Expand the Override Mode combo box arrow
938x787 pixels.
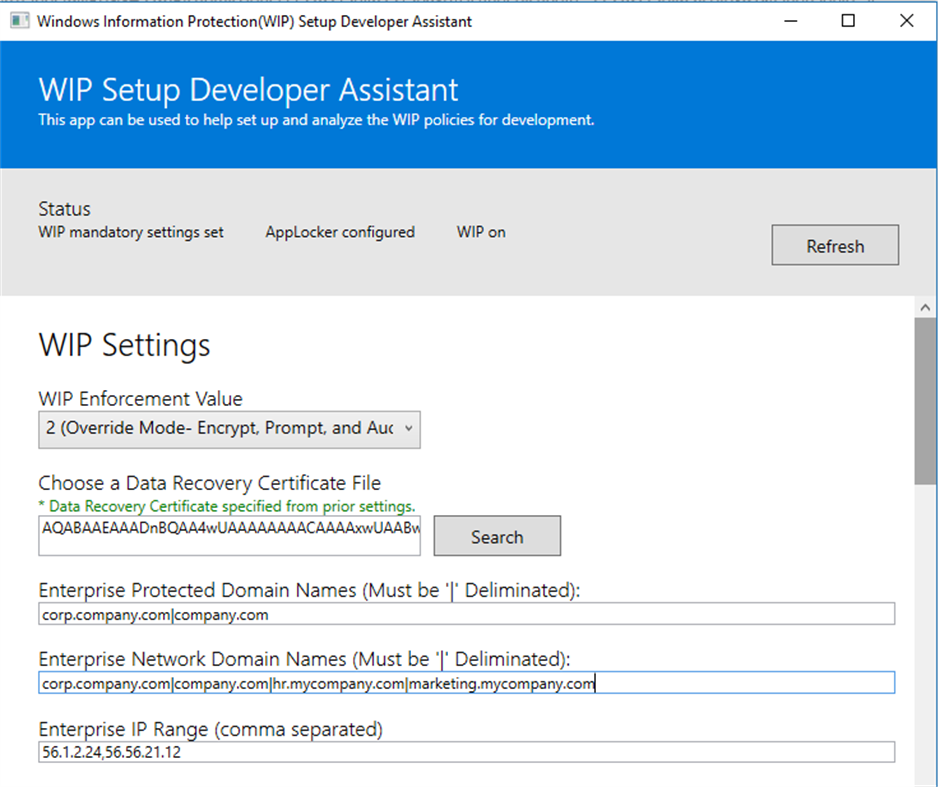tap(407, 429)
